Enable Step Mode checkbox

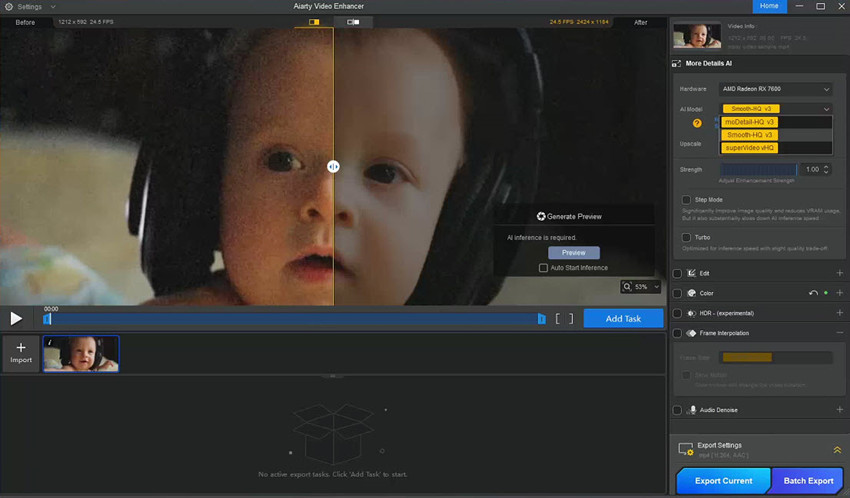coord(686,200)
